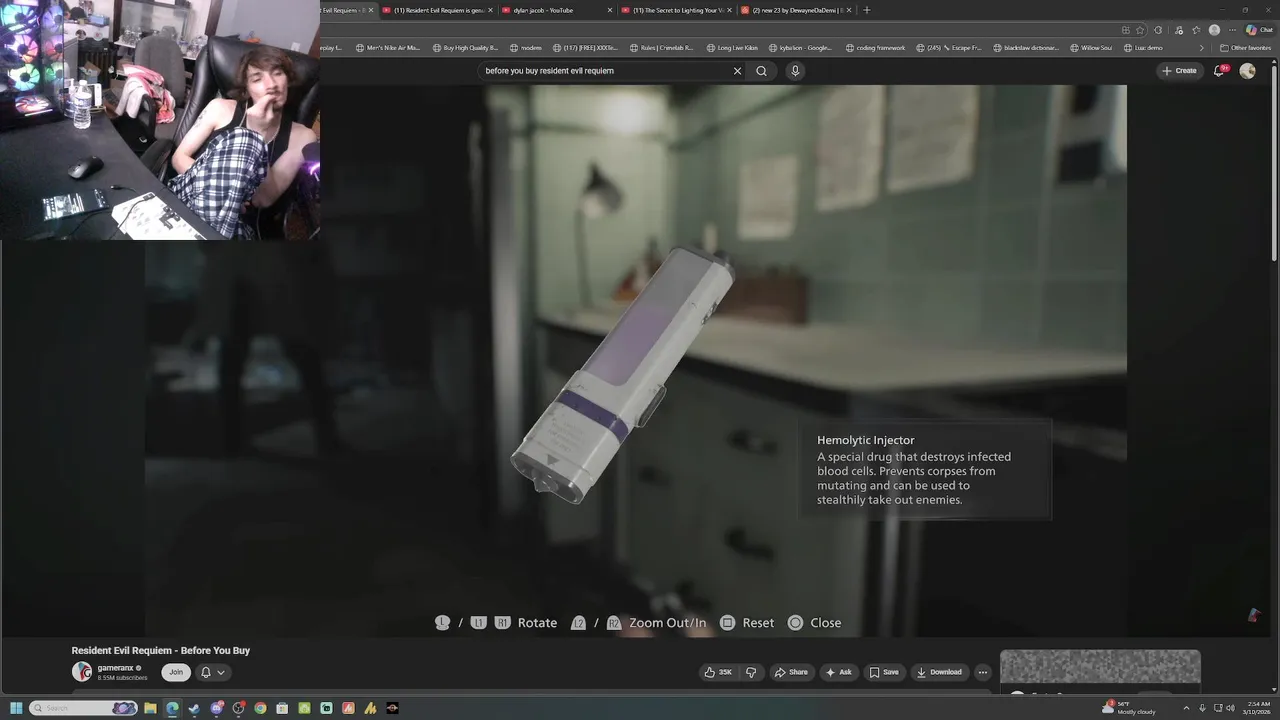Switch to 'new 23 by DewayneDaDemi' tab
Image resolution: width=1280 pixels, height=720 pixels.
coord(796,10)
